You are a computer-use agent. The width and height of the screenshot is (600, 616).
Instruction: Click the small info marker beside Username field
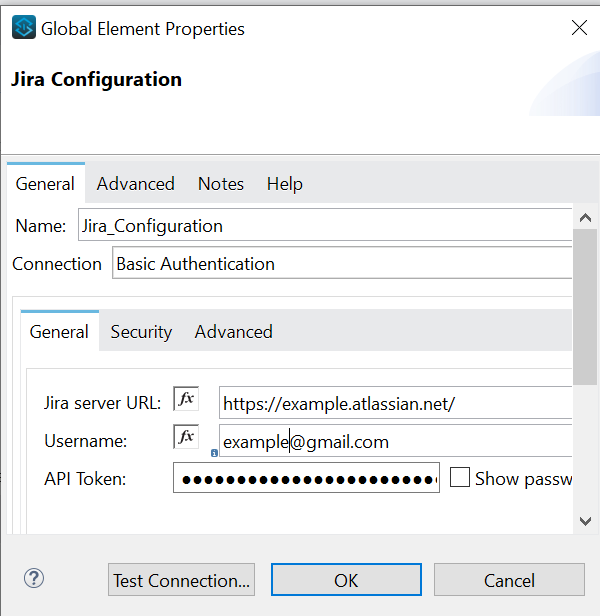214,452
